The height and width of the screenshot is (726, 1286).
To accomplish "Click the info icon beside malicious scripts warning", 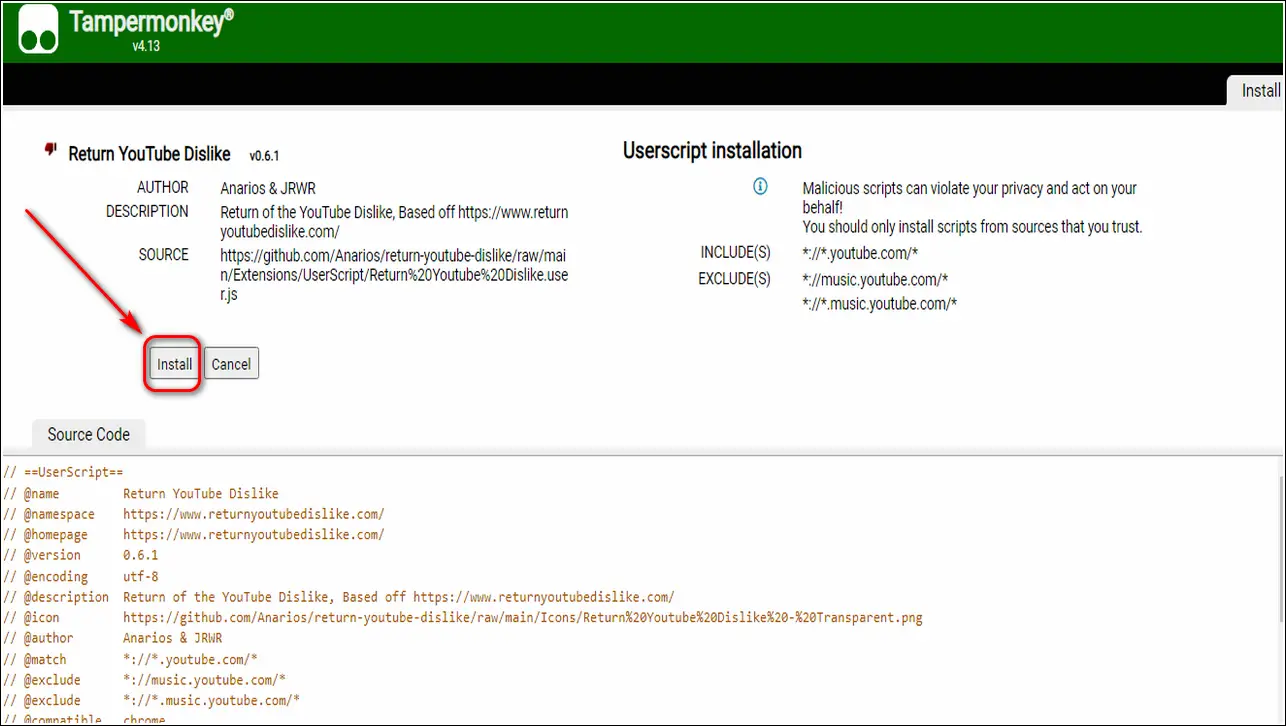I will [760, 187].
